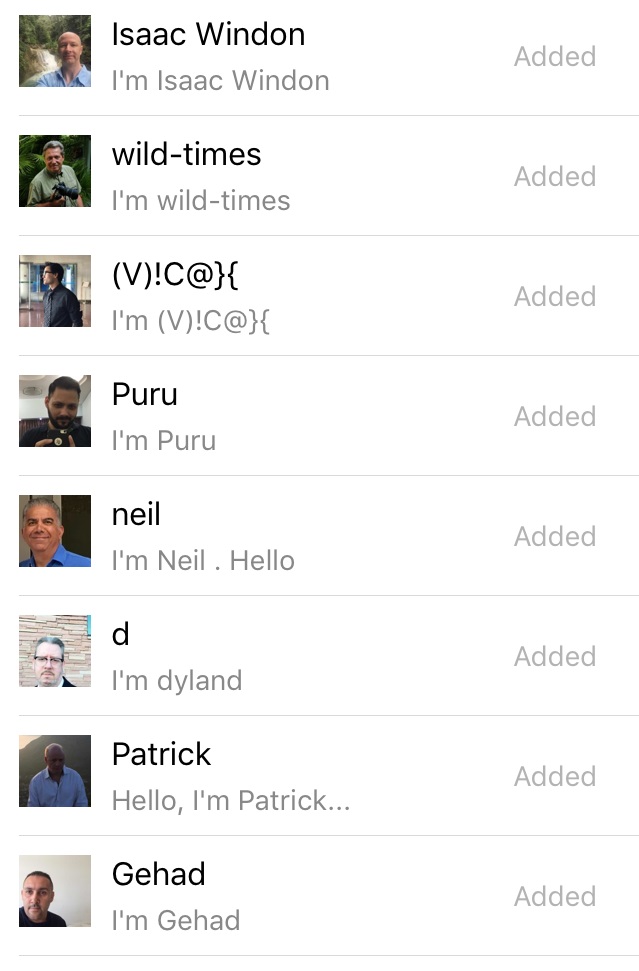639x971 pixels.
Task: Tap the "I'm wild-times" subtitle text
Action: coord(201,200)
